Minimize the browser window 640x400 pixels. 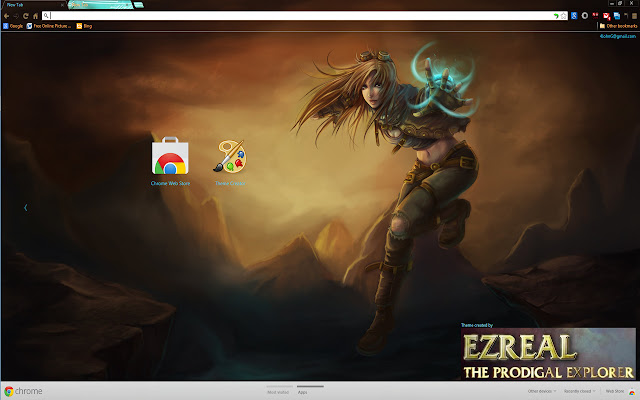611,3
